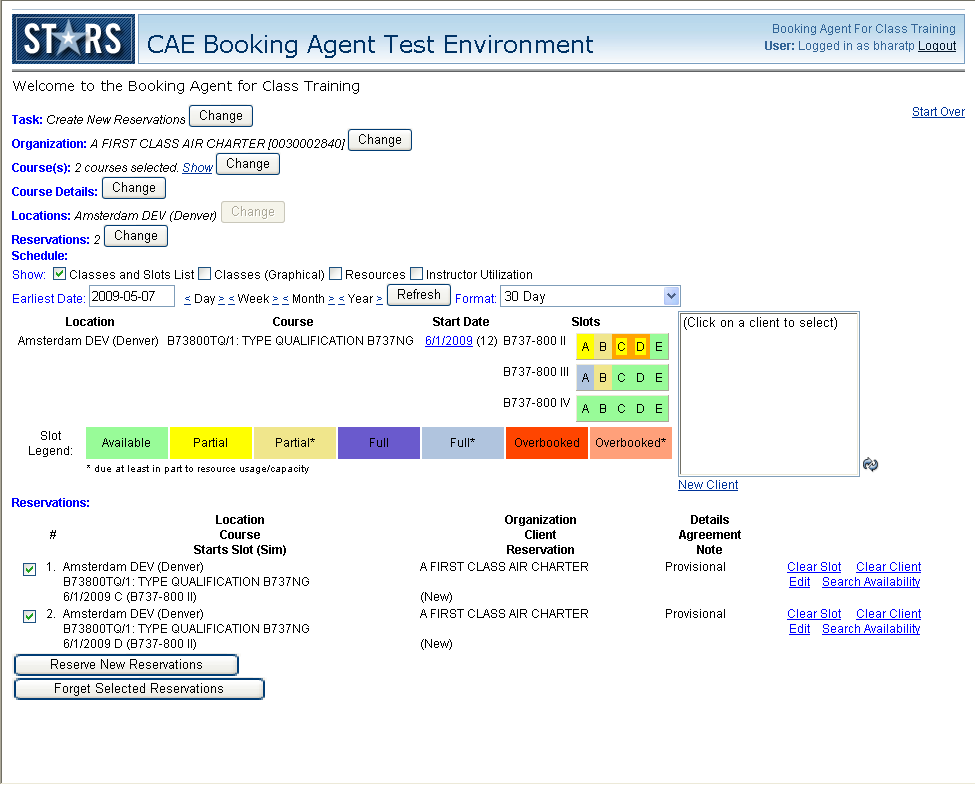This screenshot has width=975, height=785.
Task: Enable the Classes (Graphical) checkbox
Action: pos(204,274)
